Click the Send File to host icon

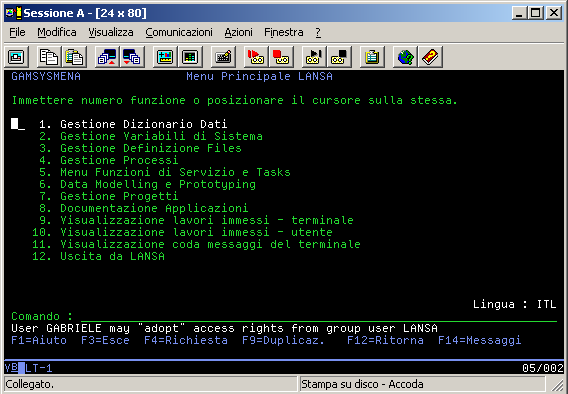point(107,57)
